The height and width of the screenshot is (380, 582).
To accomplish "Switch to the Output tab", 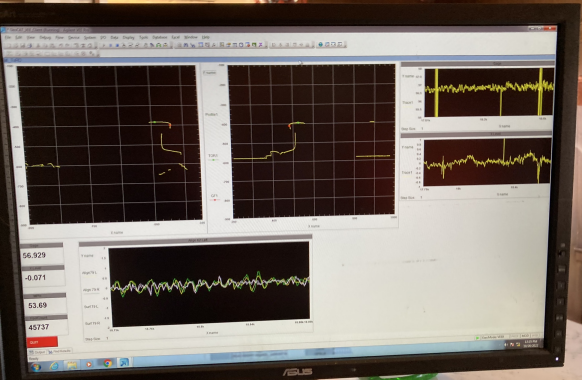I will 38,352.
